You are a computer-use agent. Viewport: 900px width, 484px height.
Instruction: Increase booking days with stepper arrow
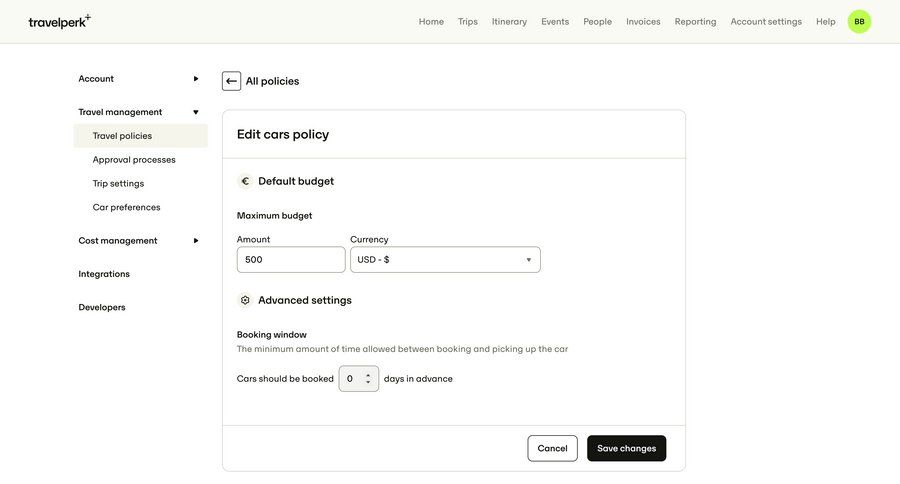point(368,375)
